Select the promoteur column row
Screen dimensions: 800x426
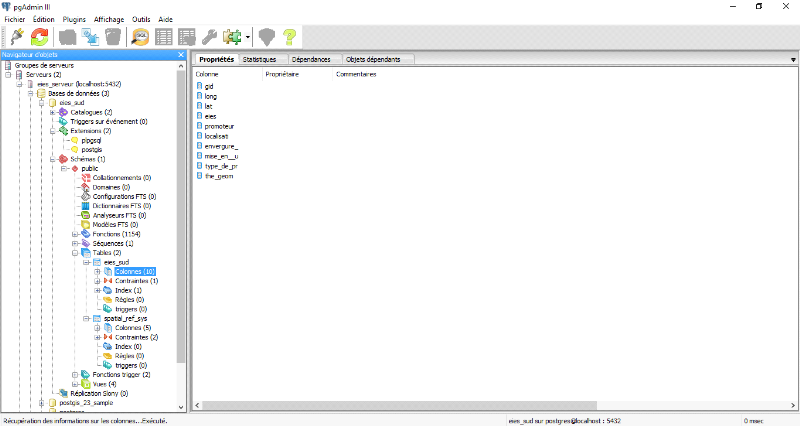(x=219, y=127)
